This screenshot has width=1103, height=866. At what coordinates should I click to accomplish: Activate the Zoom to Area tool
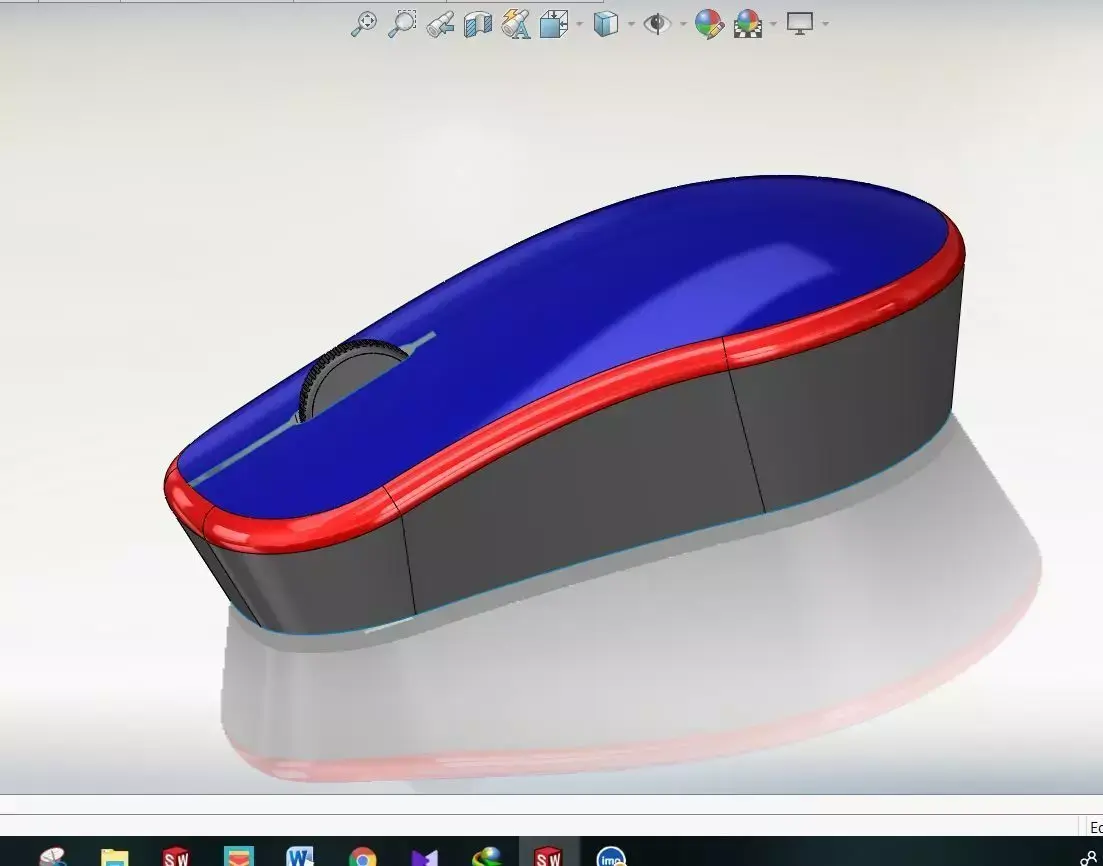(x=402, y=24)
